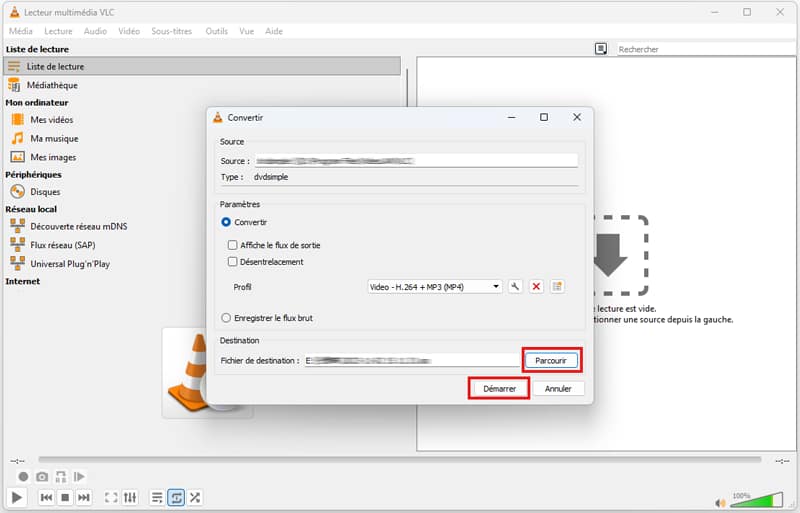Screen dimensions: 800x513
Task: Toggle the loop repeat mode icon
Action: point(176,497)
